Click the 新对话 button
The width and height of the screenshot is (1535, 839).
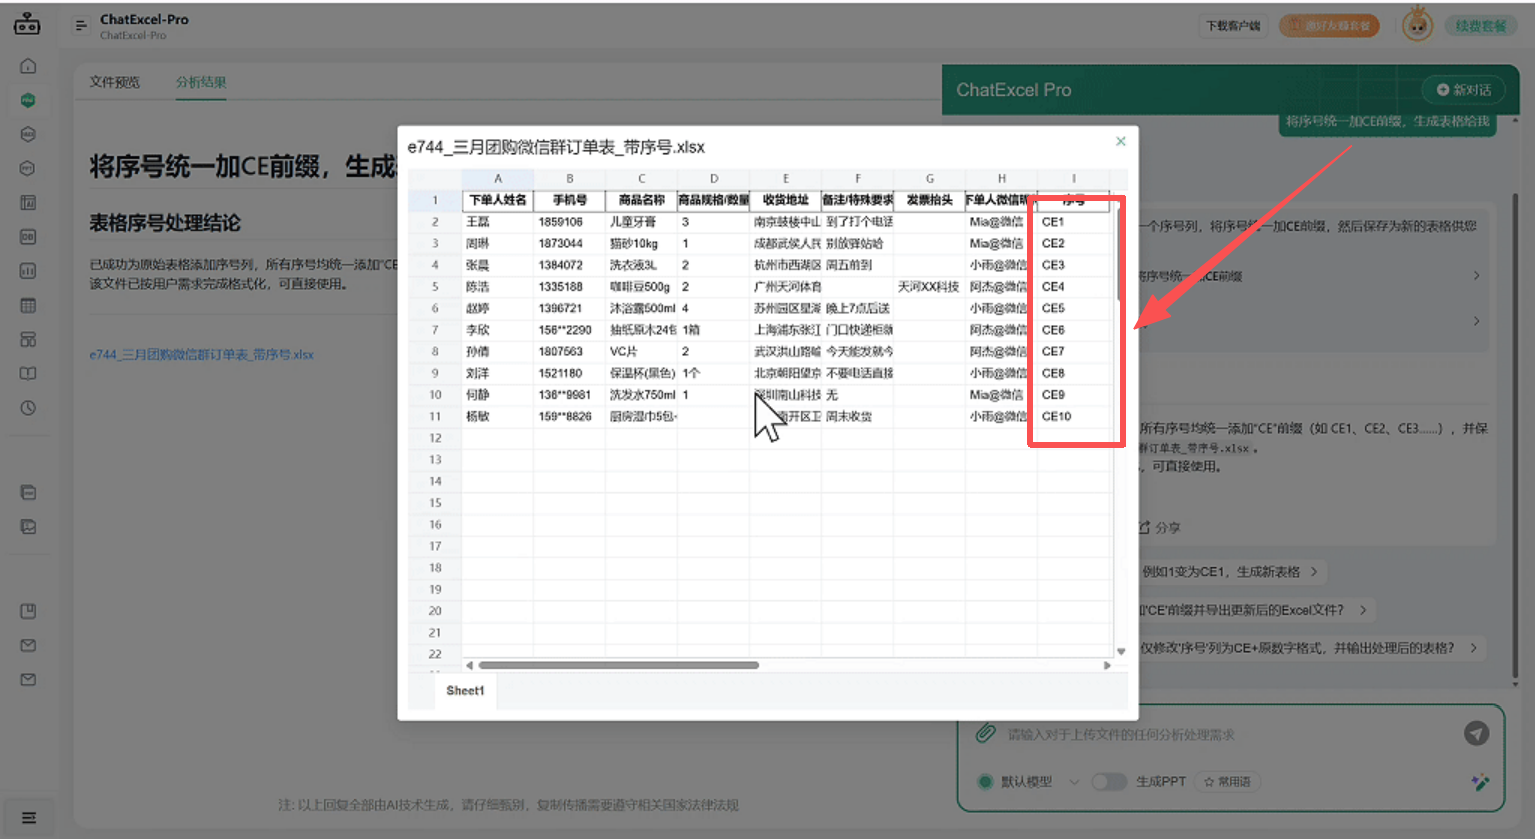(1465, 89)
